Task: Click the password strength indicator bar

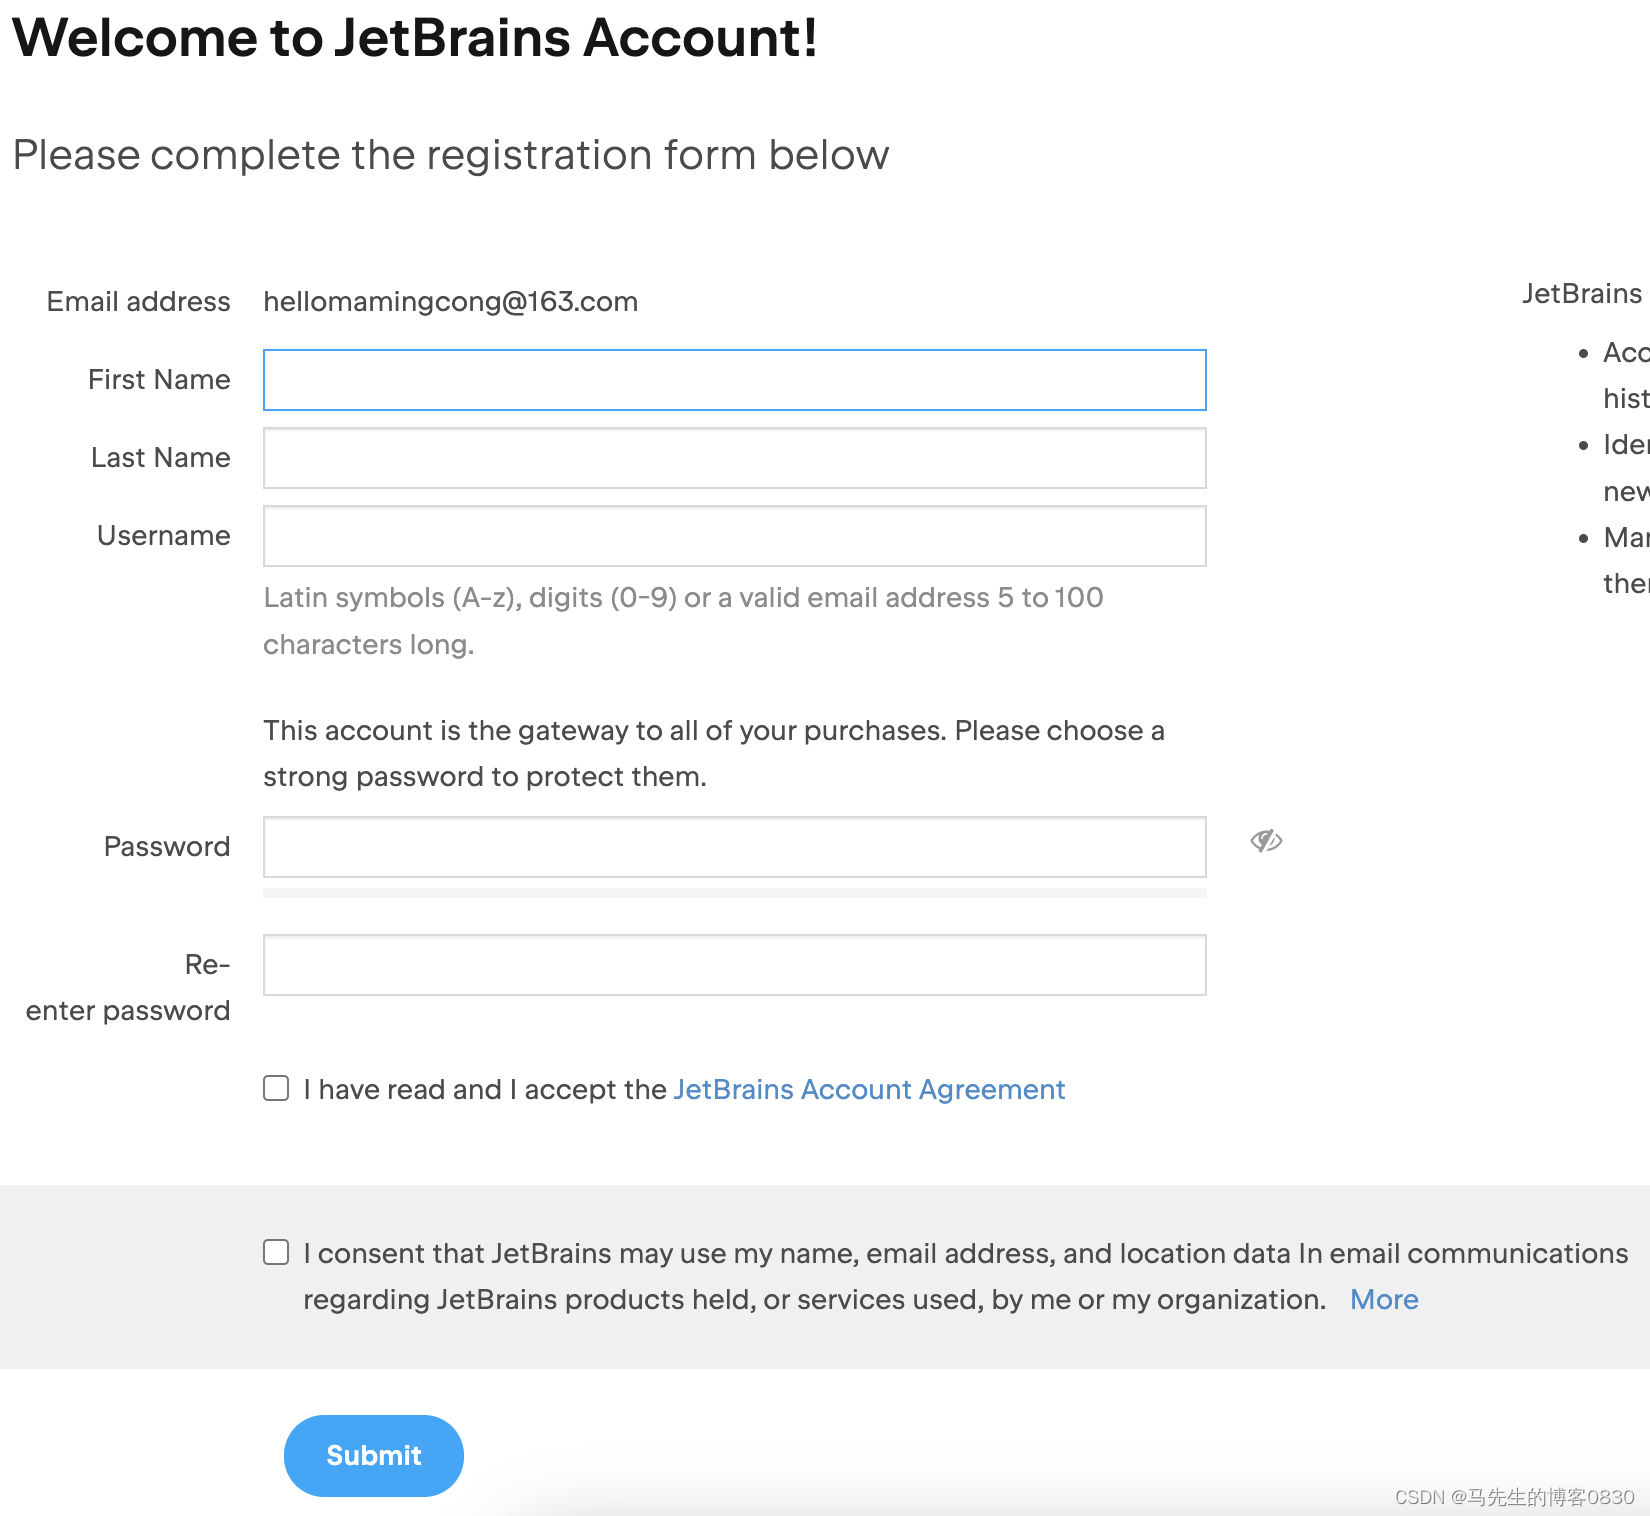Action: click(735, 893)
